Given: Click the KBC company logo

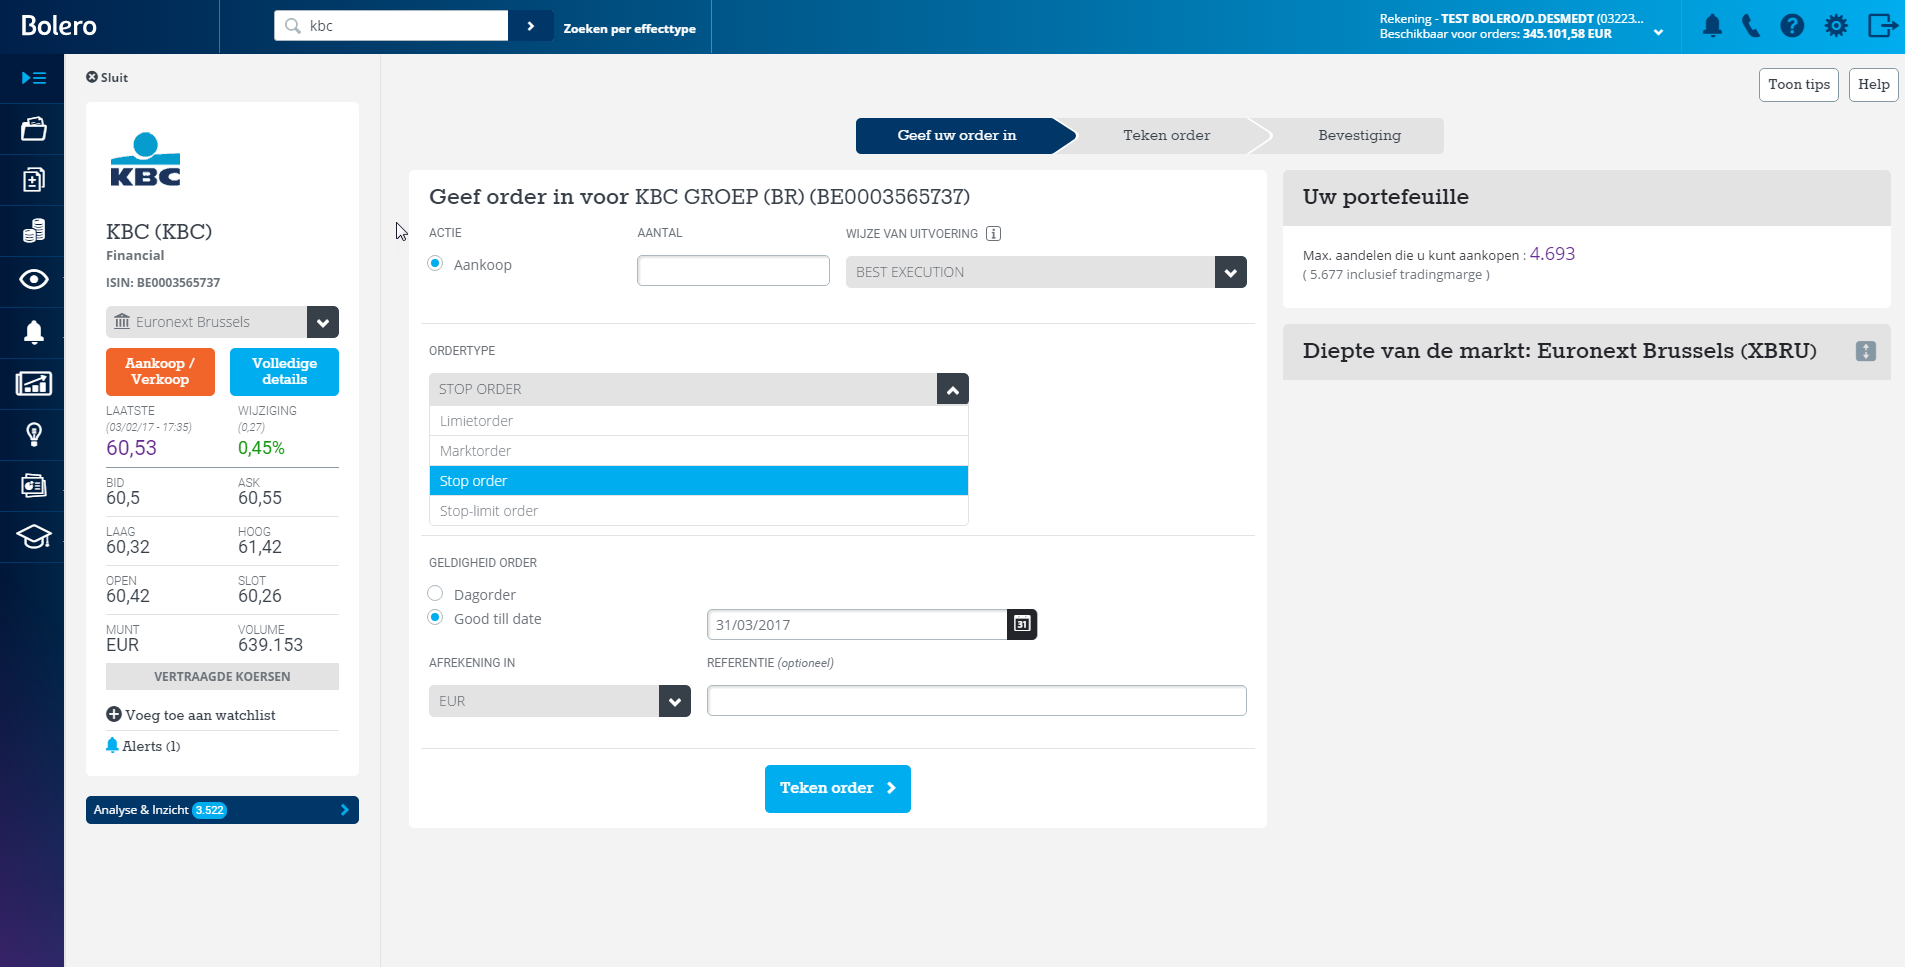Looking at the screenshot, I should coord(145,159).
